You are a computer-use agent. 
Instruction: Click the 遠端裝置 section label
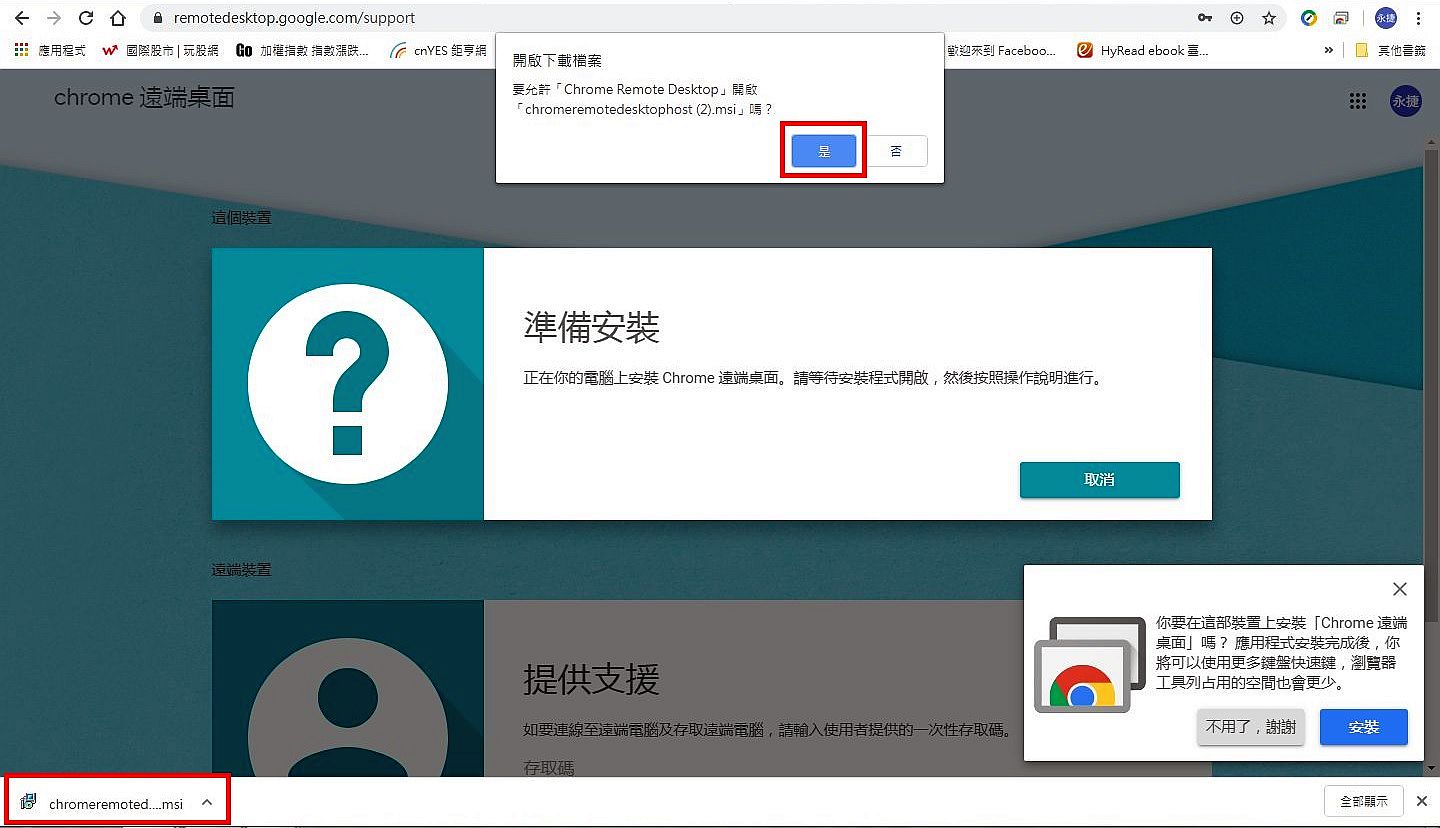[x=241, y=569]
